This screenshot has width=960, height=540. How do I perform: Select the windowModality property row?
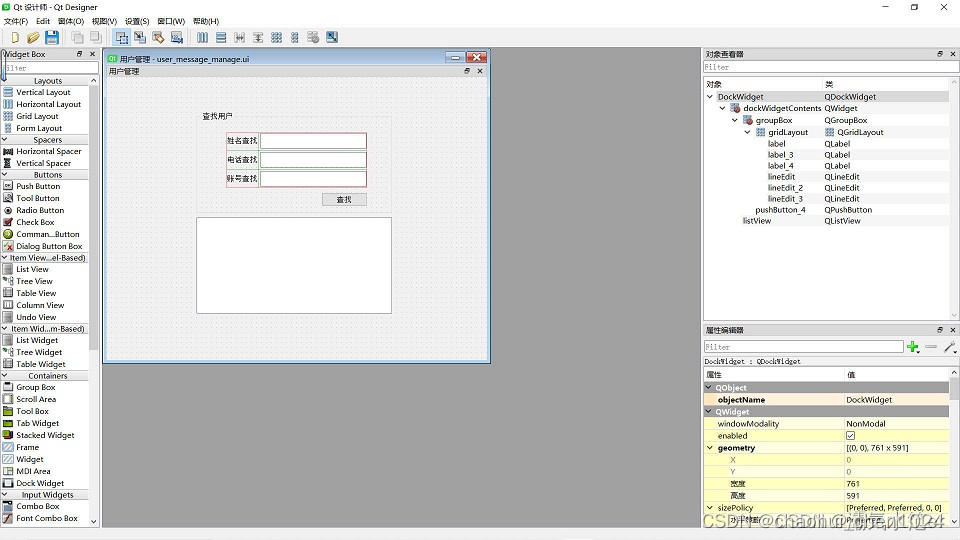827,424
